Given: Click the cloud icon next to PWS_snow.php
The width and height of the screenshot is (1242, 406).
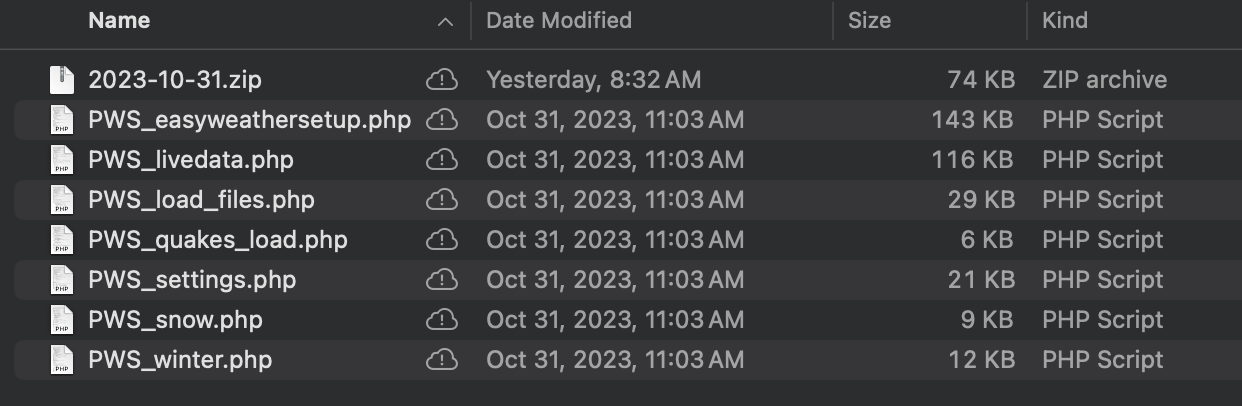Looking at the screenshot, I should 441,320.
